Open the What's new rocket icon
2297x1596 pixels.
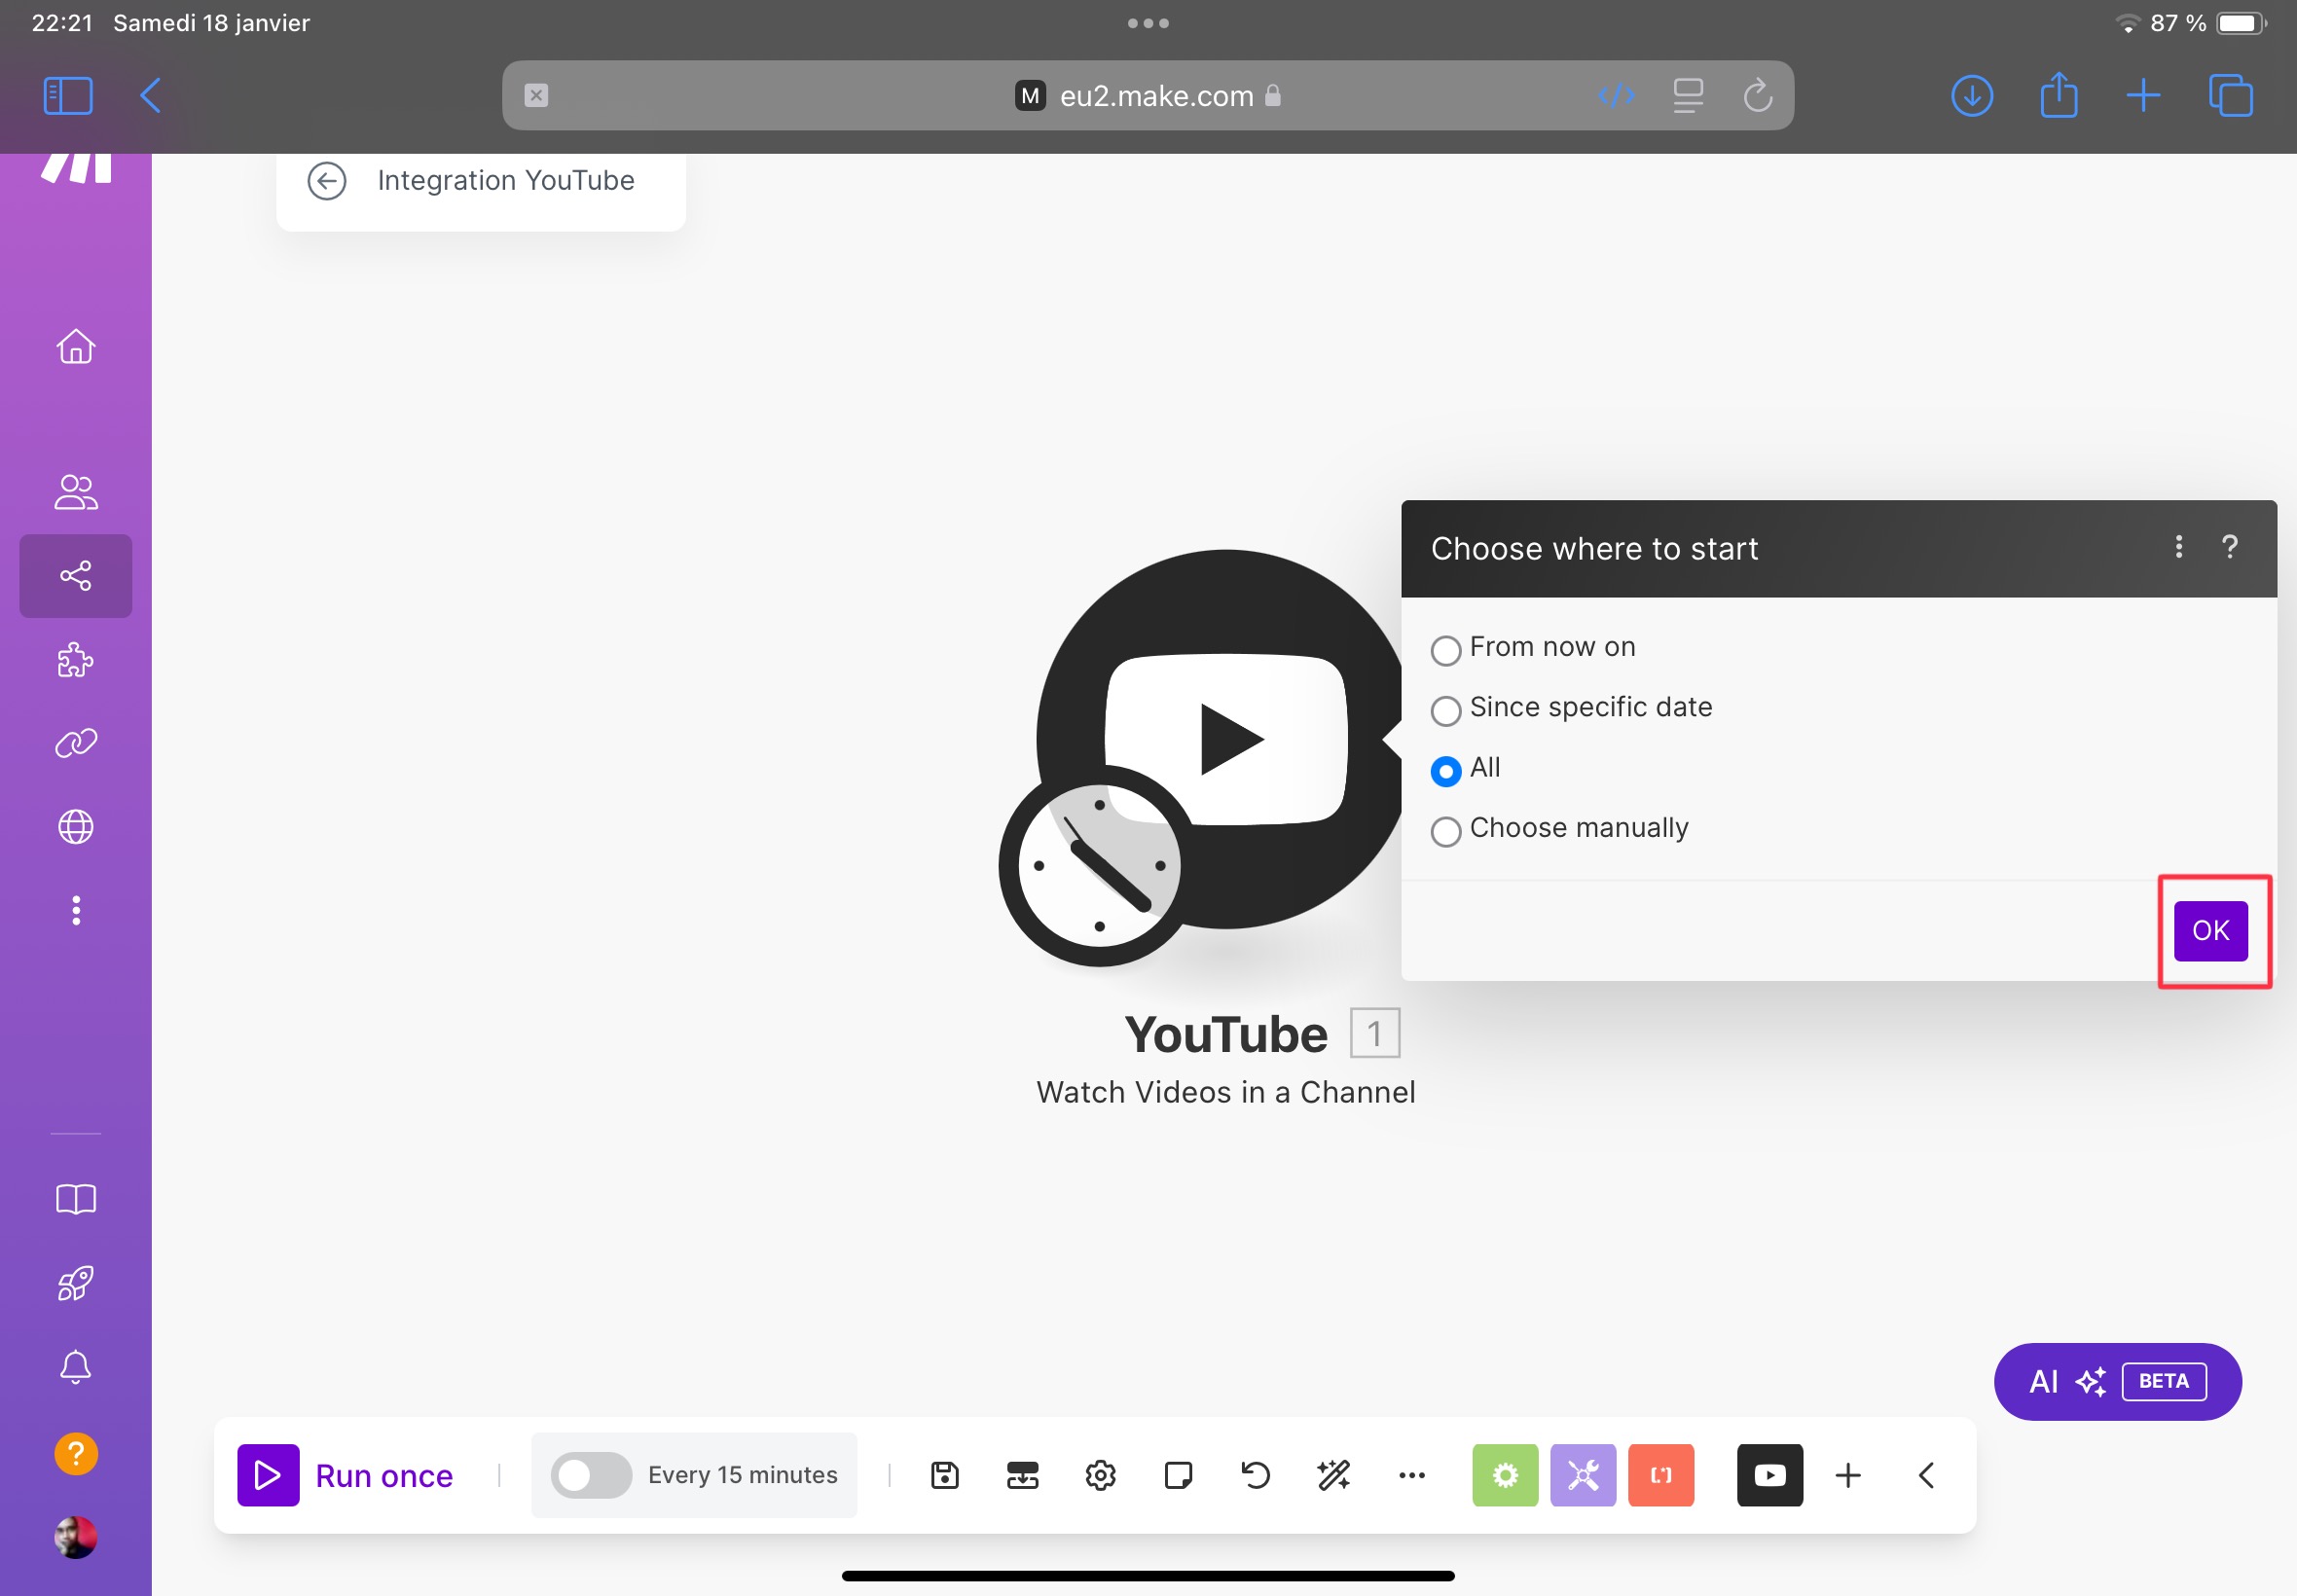pos(76,1283)
